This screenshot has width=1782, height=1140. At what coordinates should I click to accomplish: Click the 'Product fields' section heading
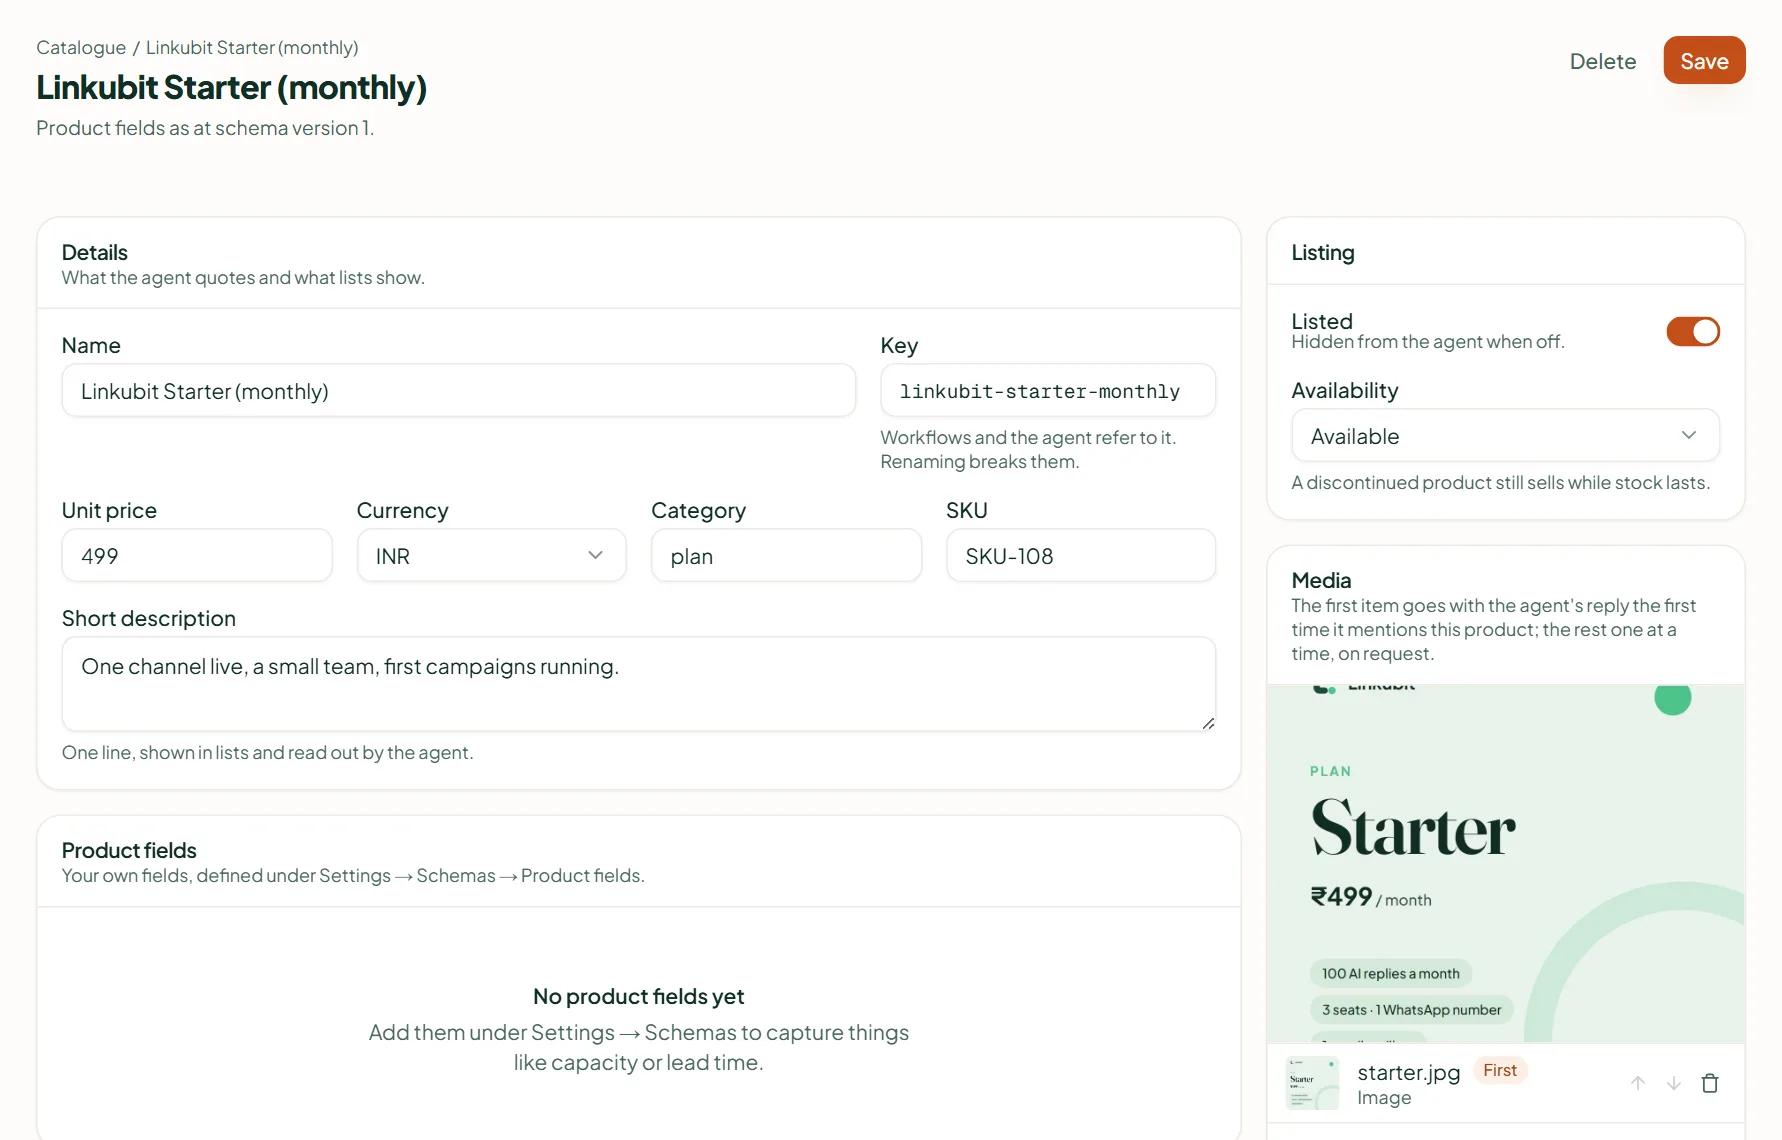tap(129, 850)
